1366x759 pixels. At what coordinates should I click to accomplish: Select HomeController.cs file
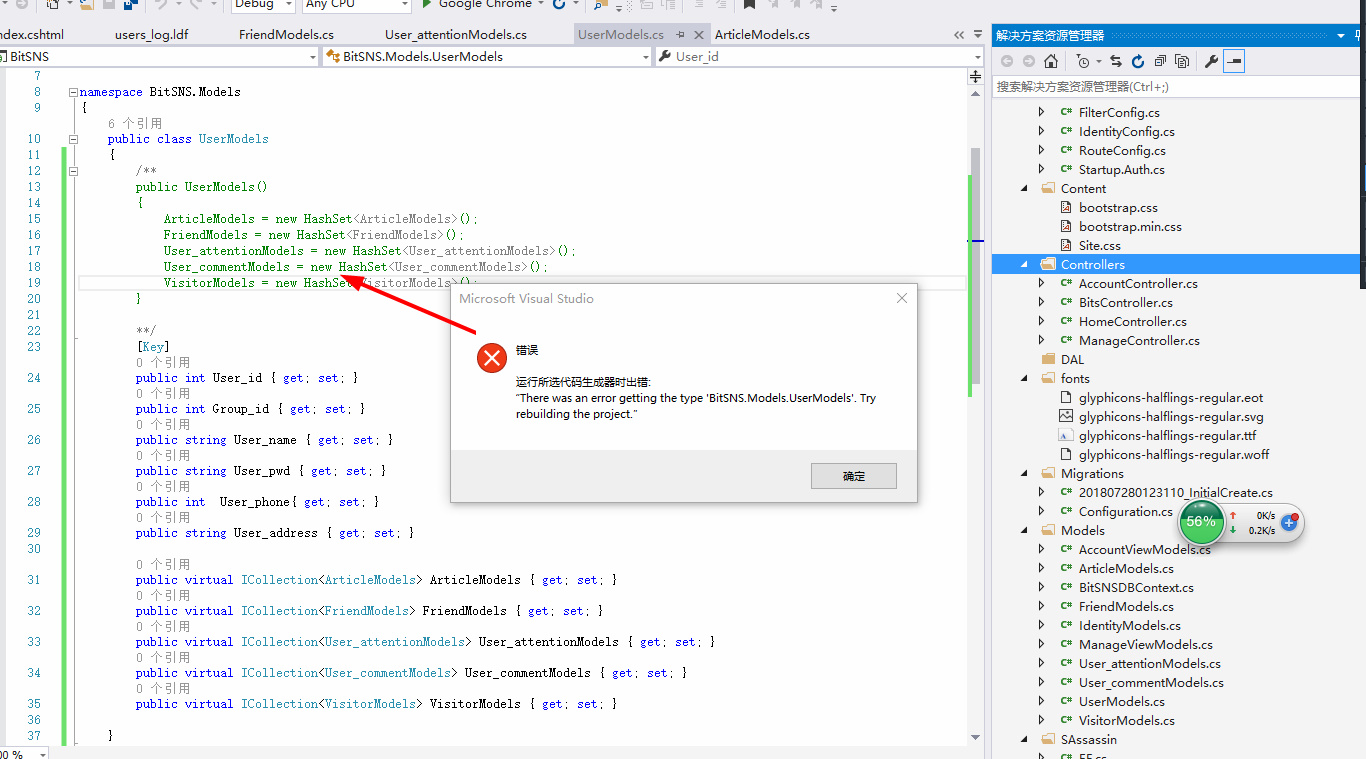[x=1133, y=321]
